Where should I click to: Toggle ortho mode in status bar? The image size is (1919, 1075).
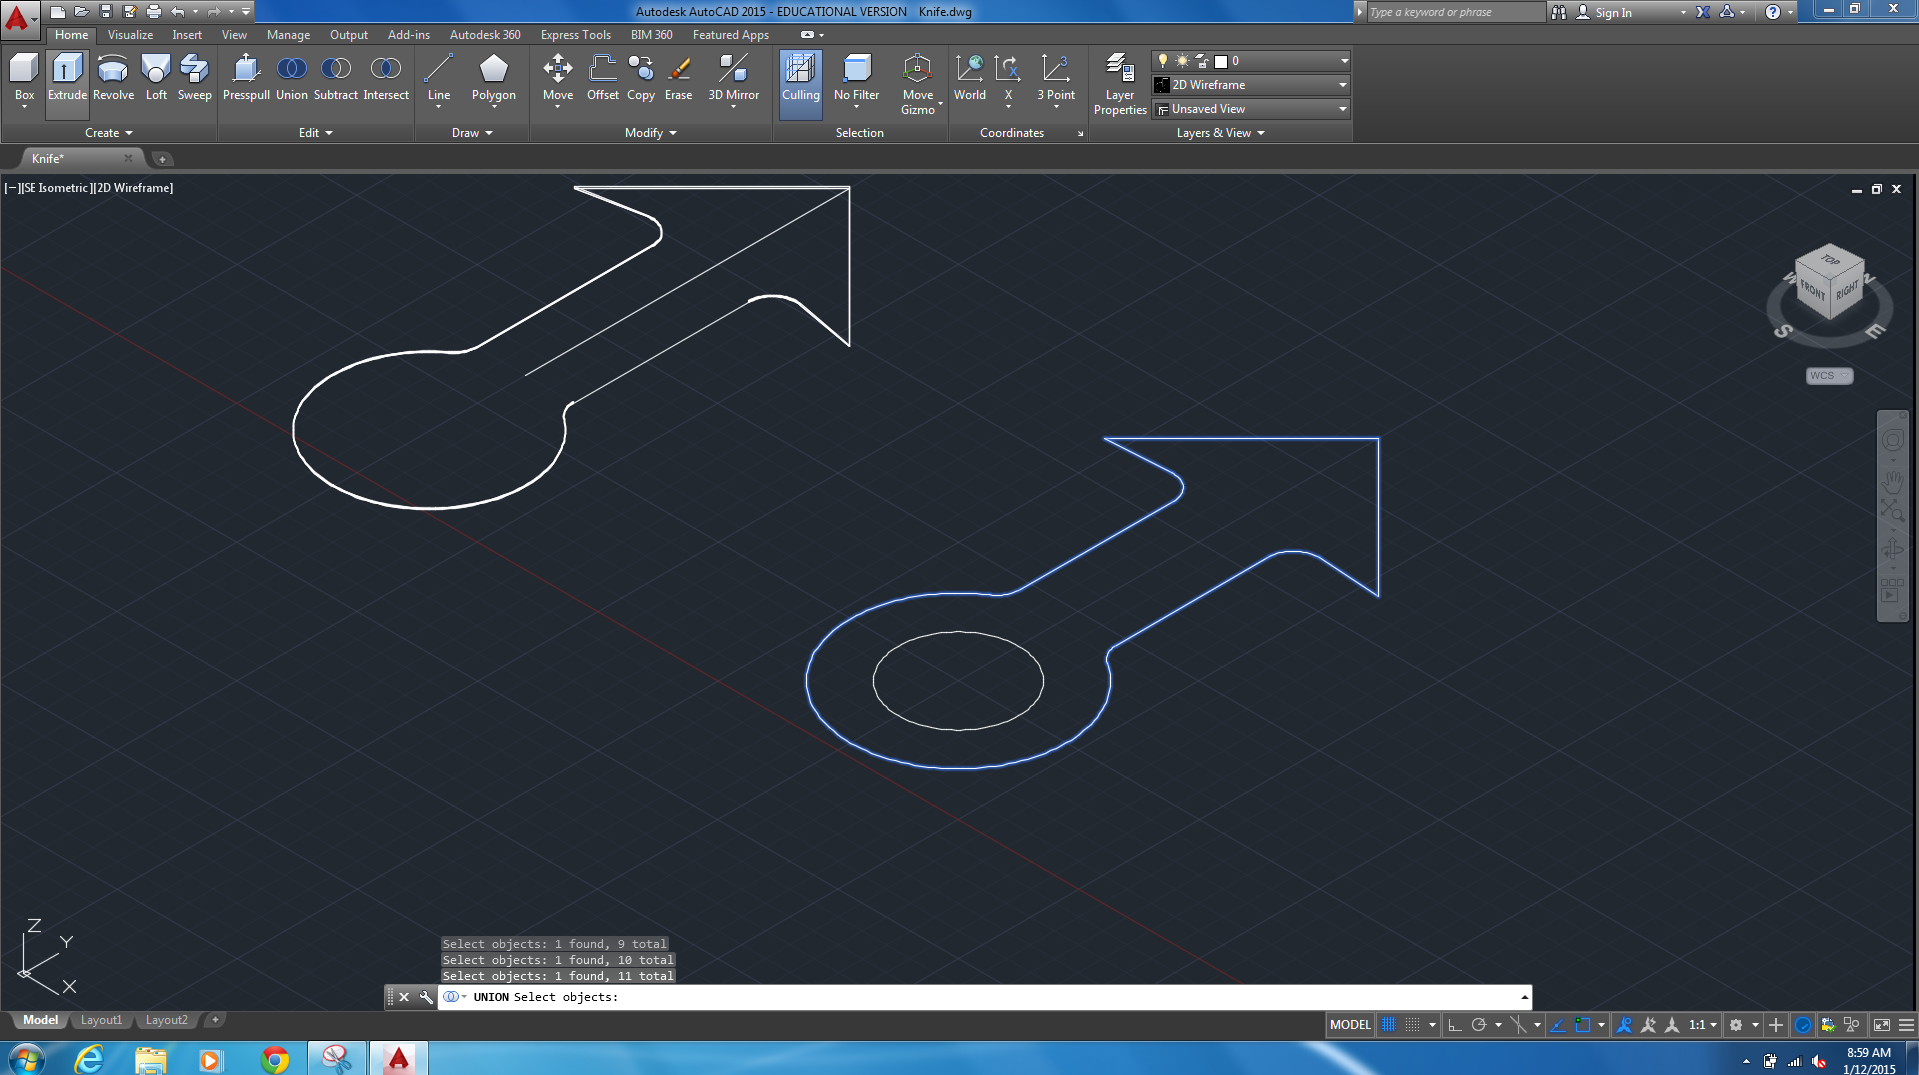pyautogui.click(x=1455, y=1024)
